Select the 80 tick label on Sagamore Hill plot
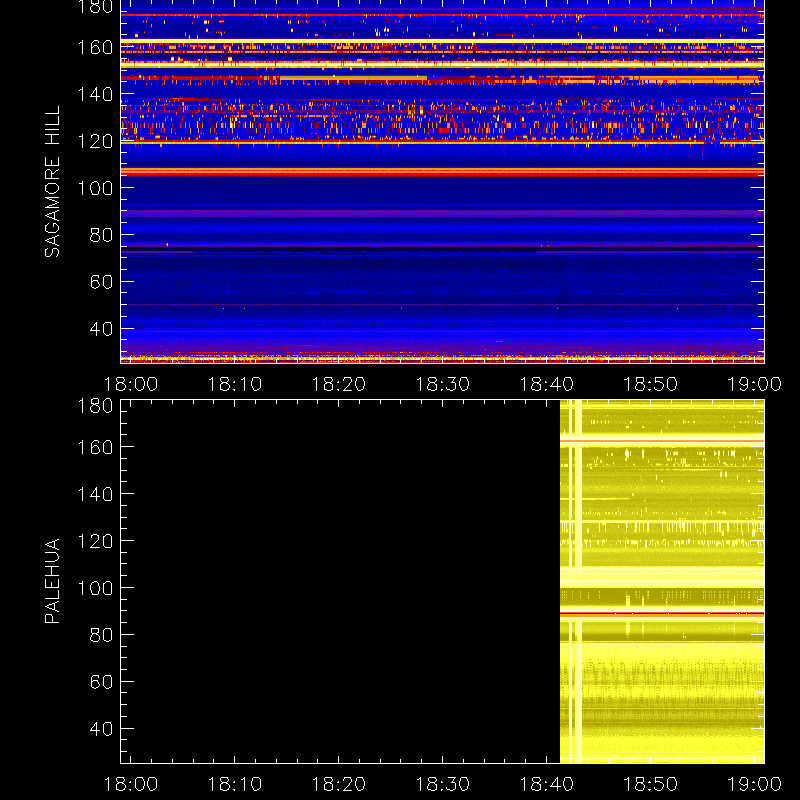The width and height of the screenshot is (800, 800). pos(101,235)
